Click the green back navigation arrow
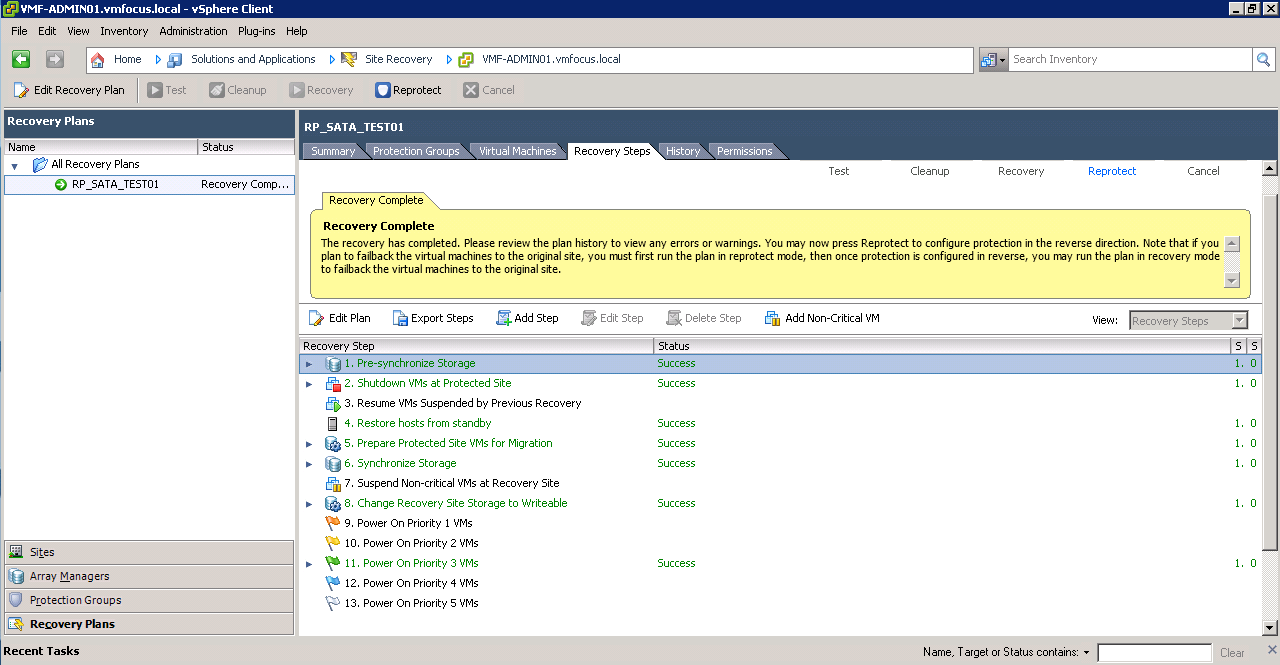Viewport: 1280px width, 665px height. point(21,60)
